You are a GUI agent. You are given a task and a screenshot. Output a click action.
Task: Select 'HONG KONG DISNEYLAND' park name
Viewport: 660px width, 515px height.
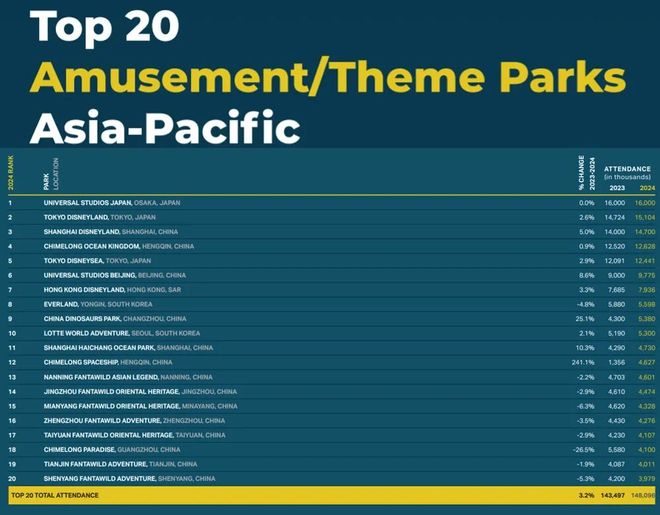coord(84,290)
